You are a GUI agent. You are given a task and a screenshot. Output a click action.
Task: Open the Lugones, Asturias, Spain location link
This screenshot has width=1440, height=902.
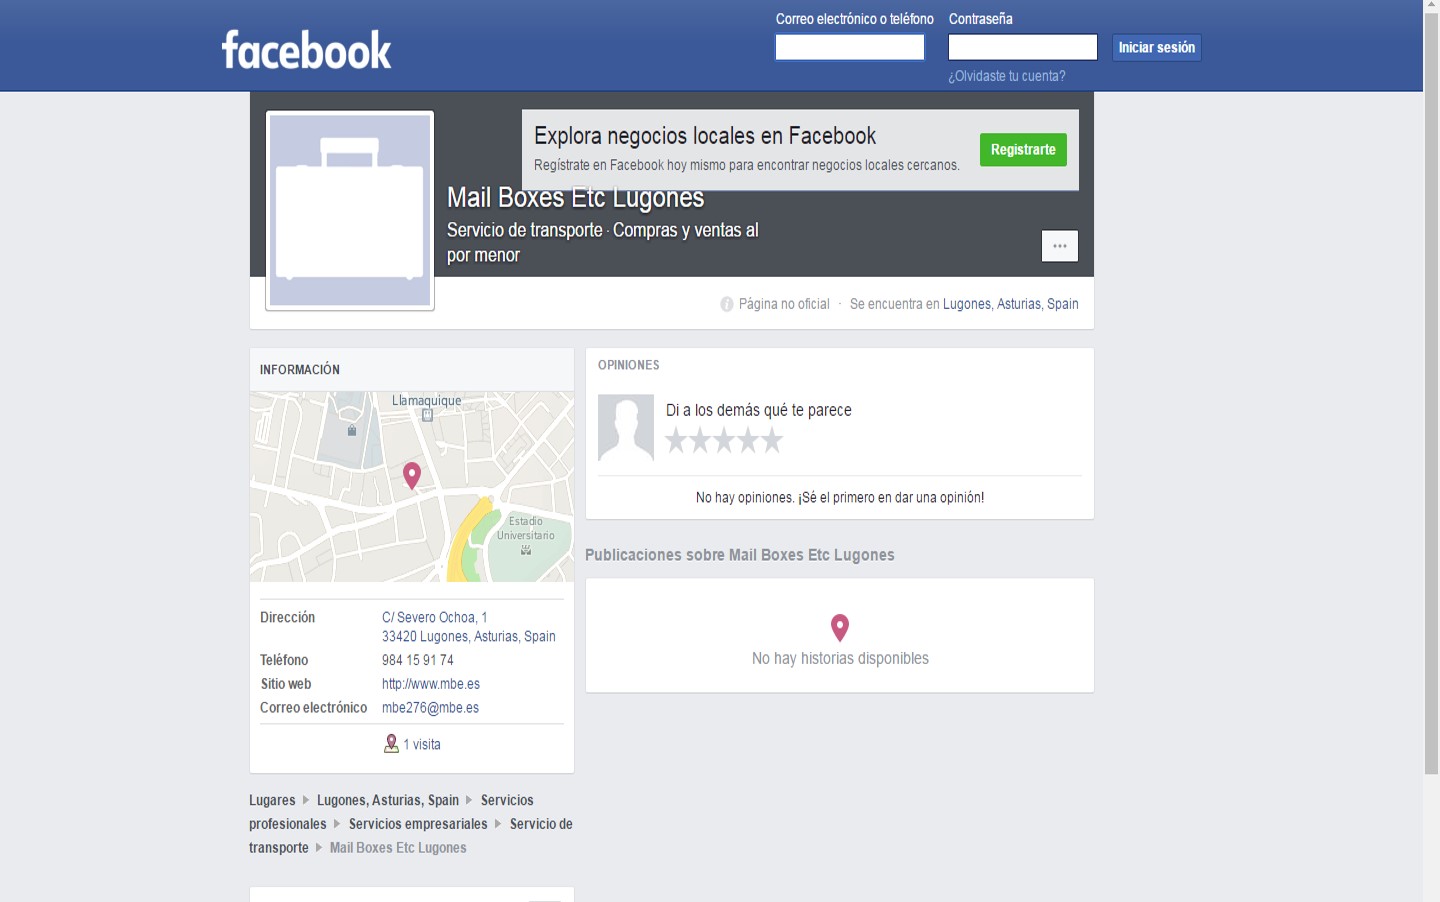click(x=1010, y=304)
